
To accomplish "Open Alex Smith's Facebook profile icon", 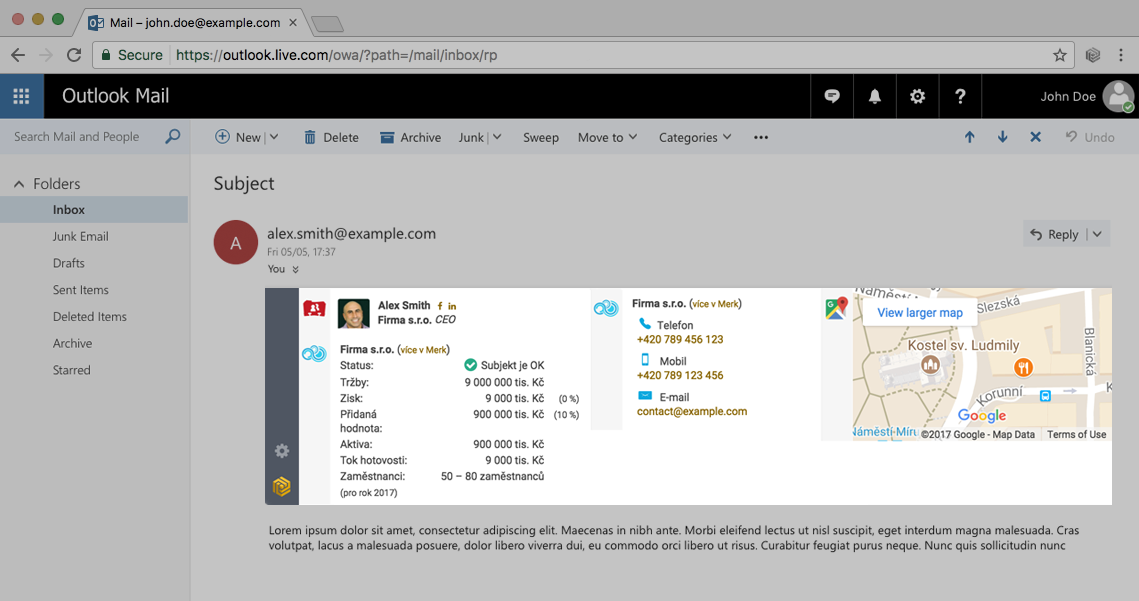I will (x=439, y=306).
